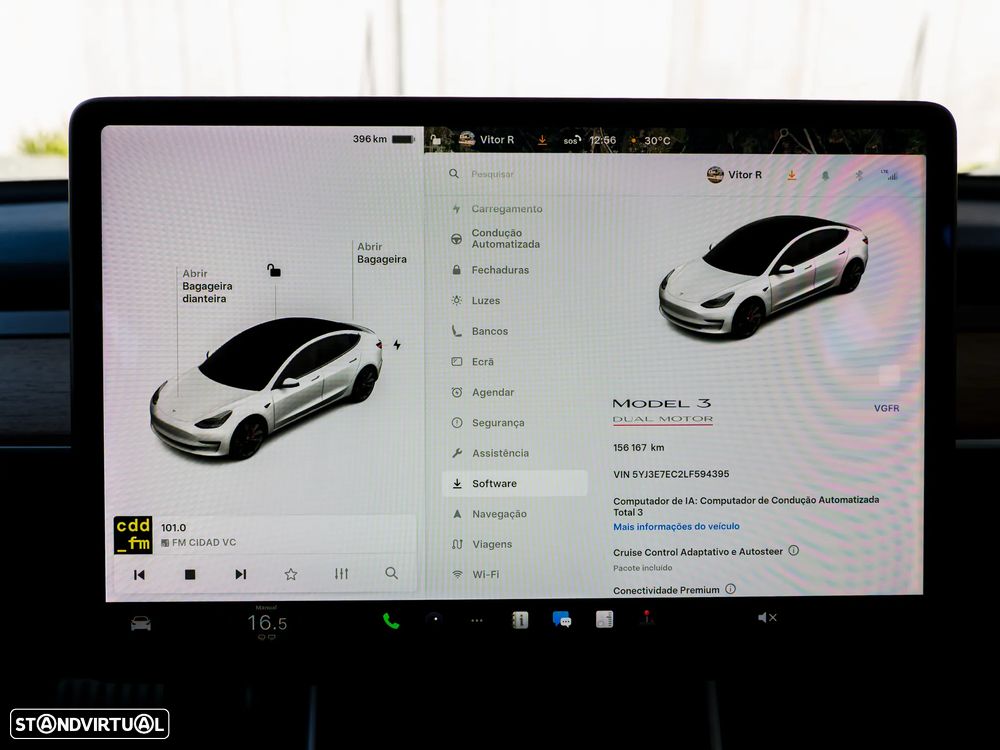Tap the white Model 3 car image on left panel
1000x750 pixels.
(x=267, y=388)
